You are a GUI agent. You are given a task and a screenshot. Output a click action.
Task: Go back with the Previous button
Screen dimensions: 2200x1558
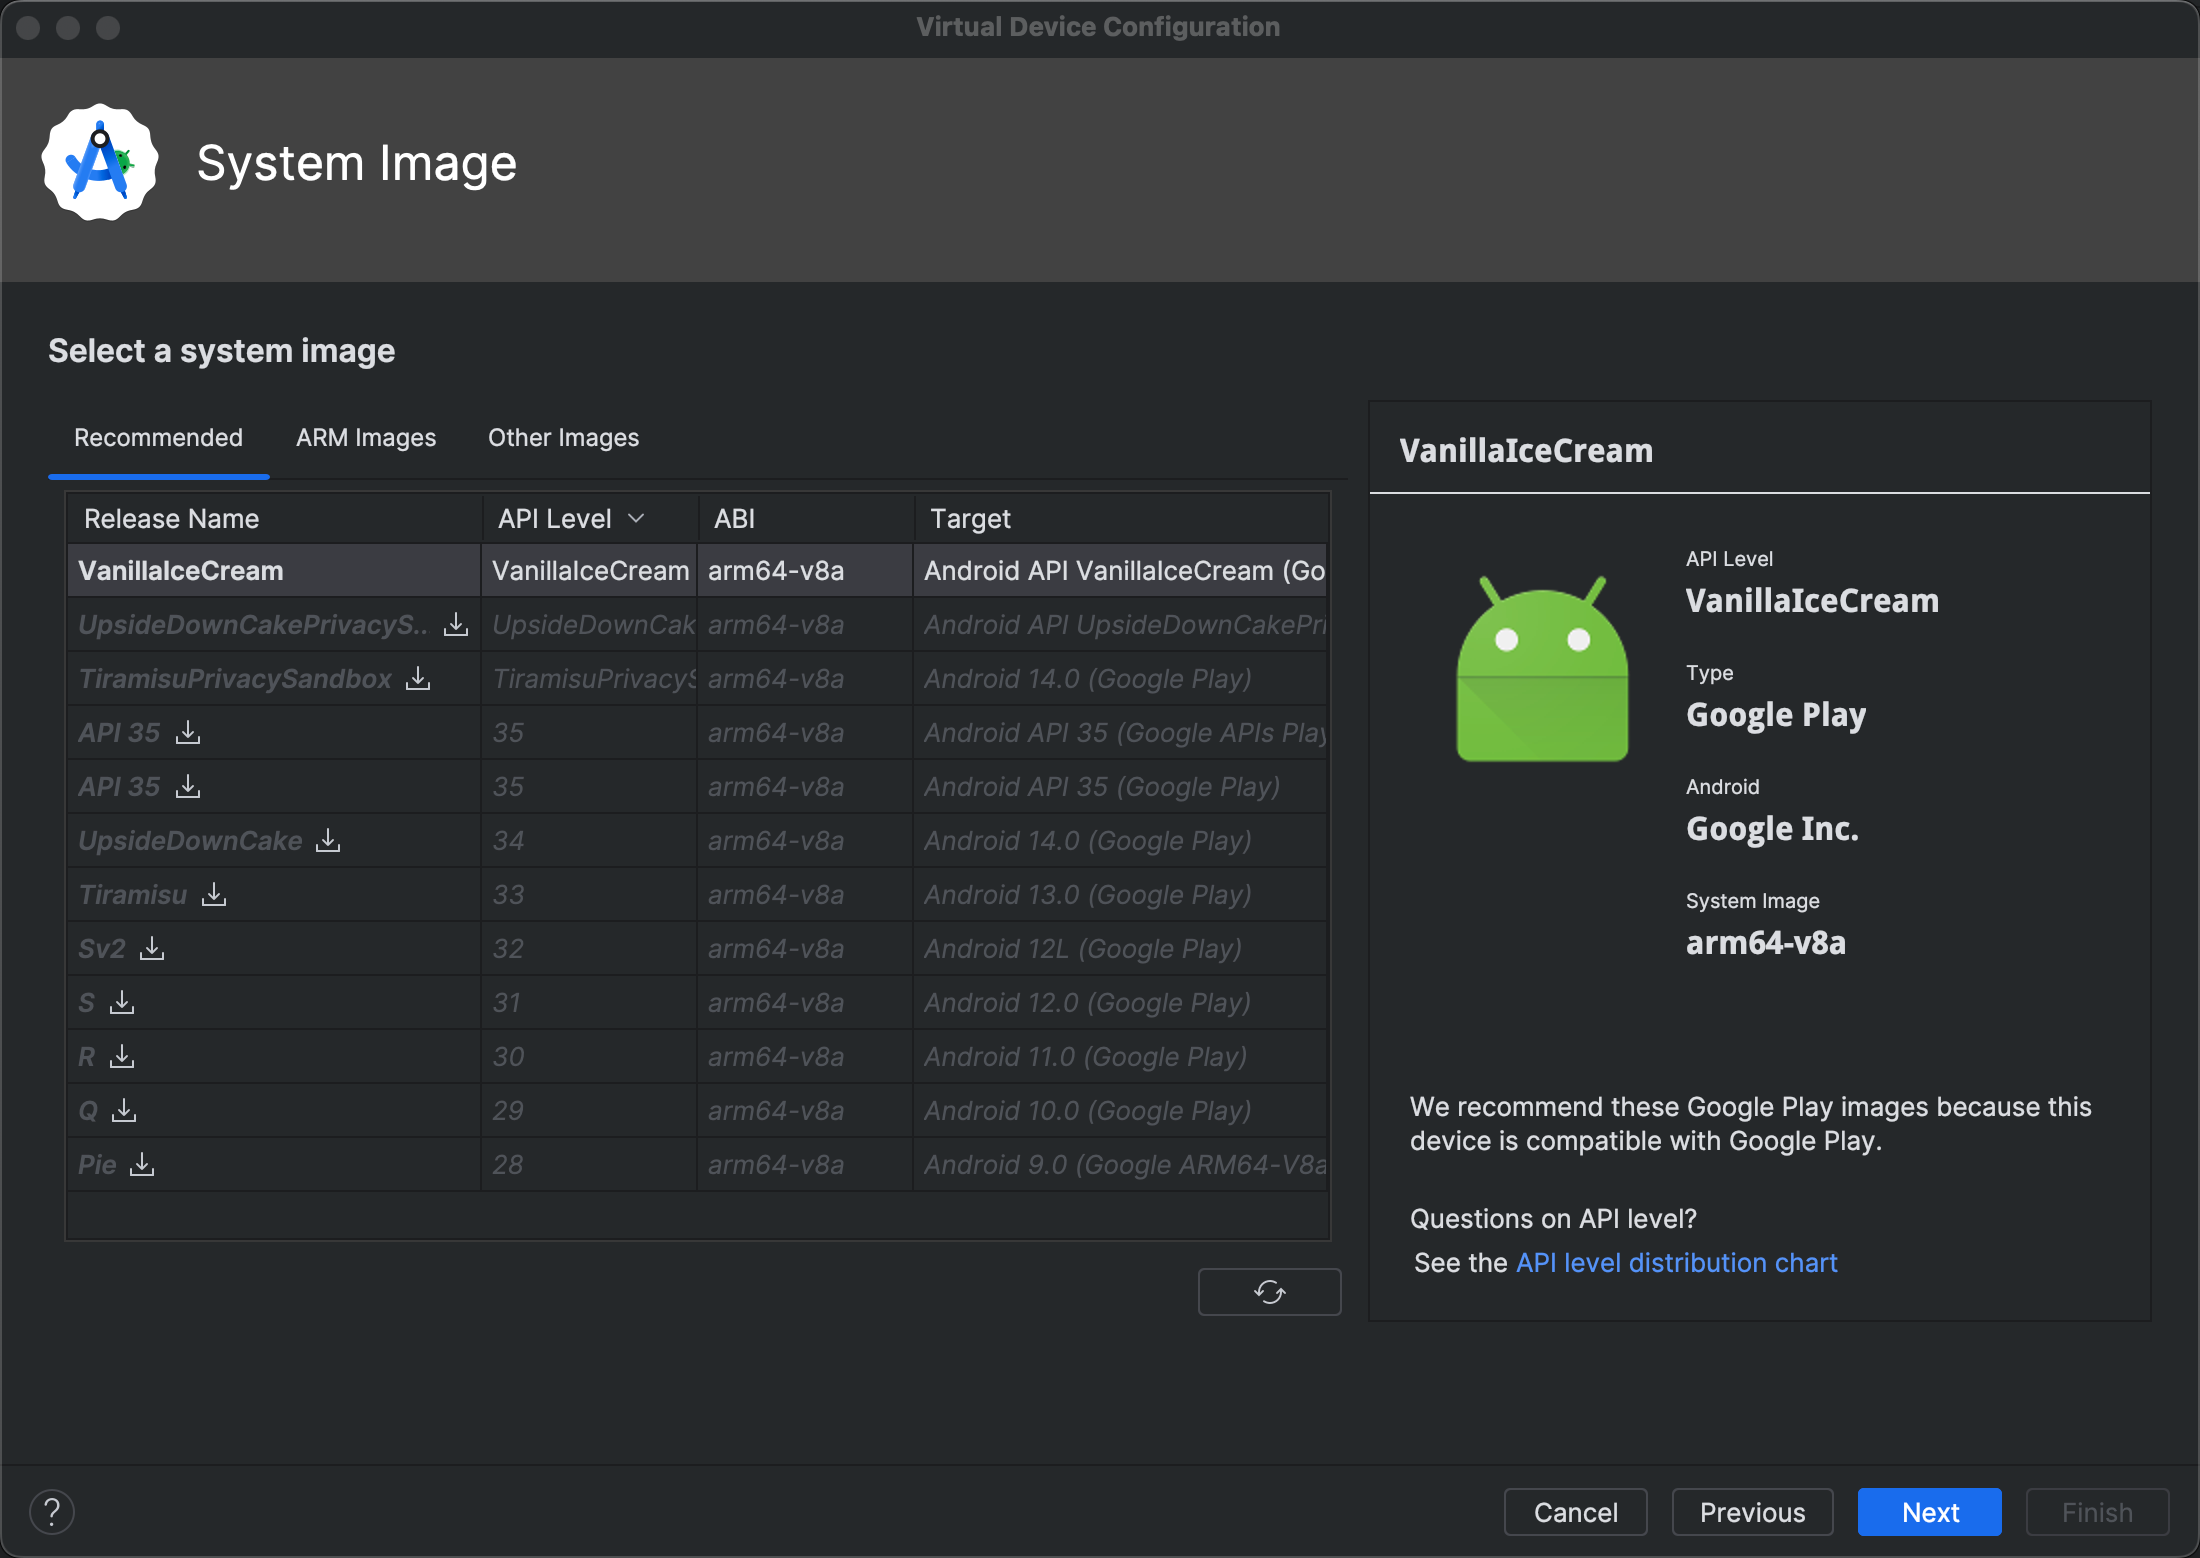point(1752,1512)
